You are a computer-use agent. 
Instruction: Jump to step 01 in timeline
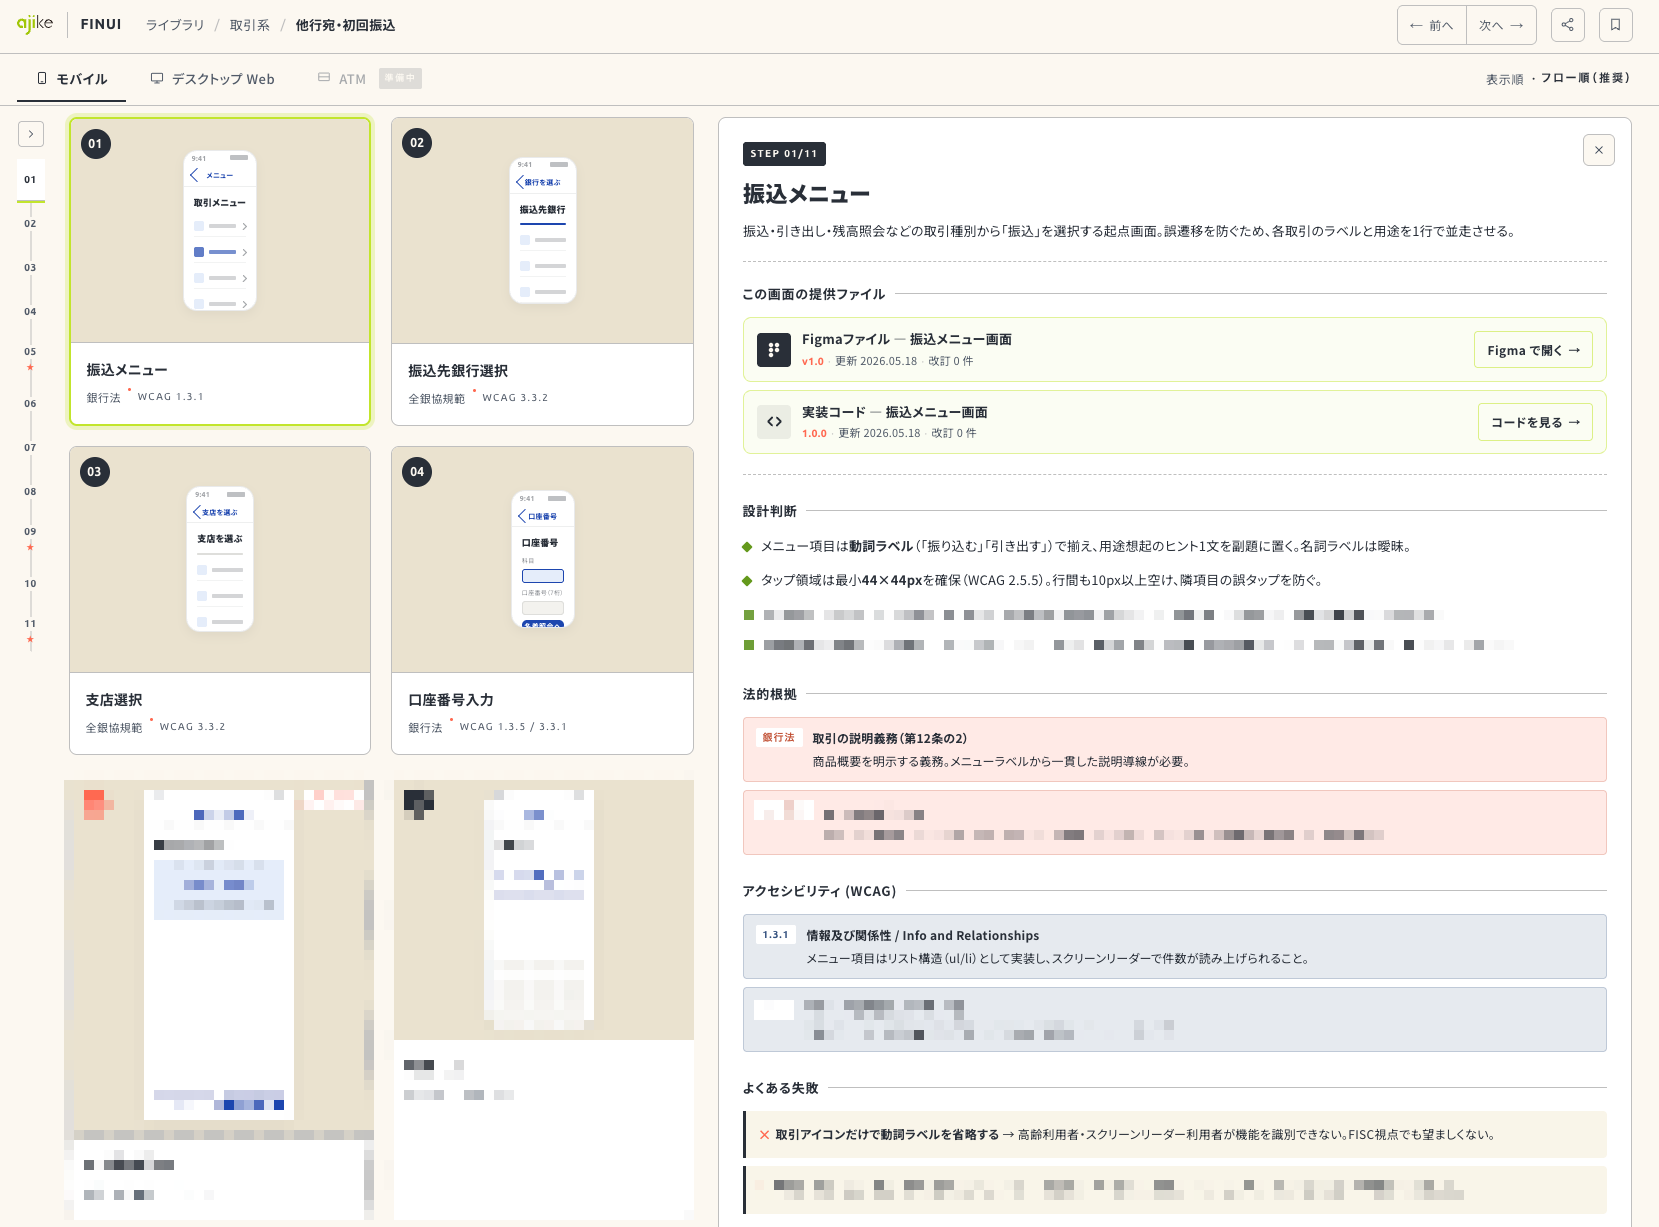(30, 180)
